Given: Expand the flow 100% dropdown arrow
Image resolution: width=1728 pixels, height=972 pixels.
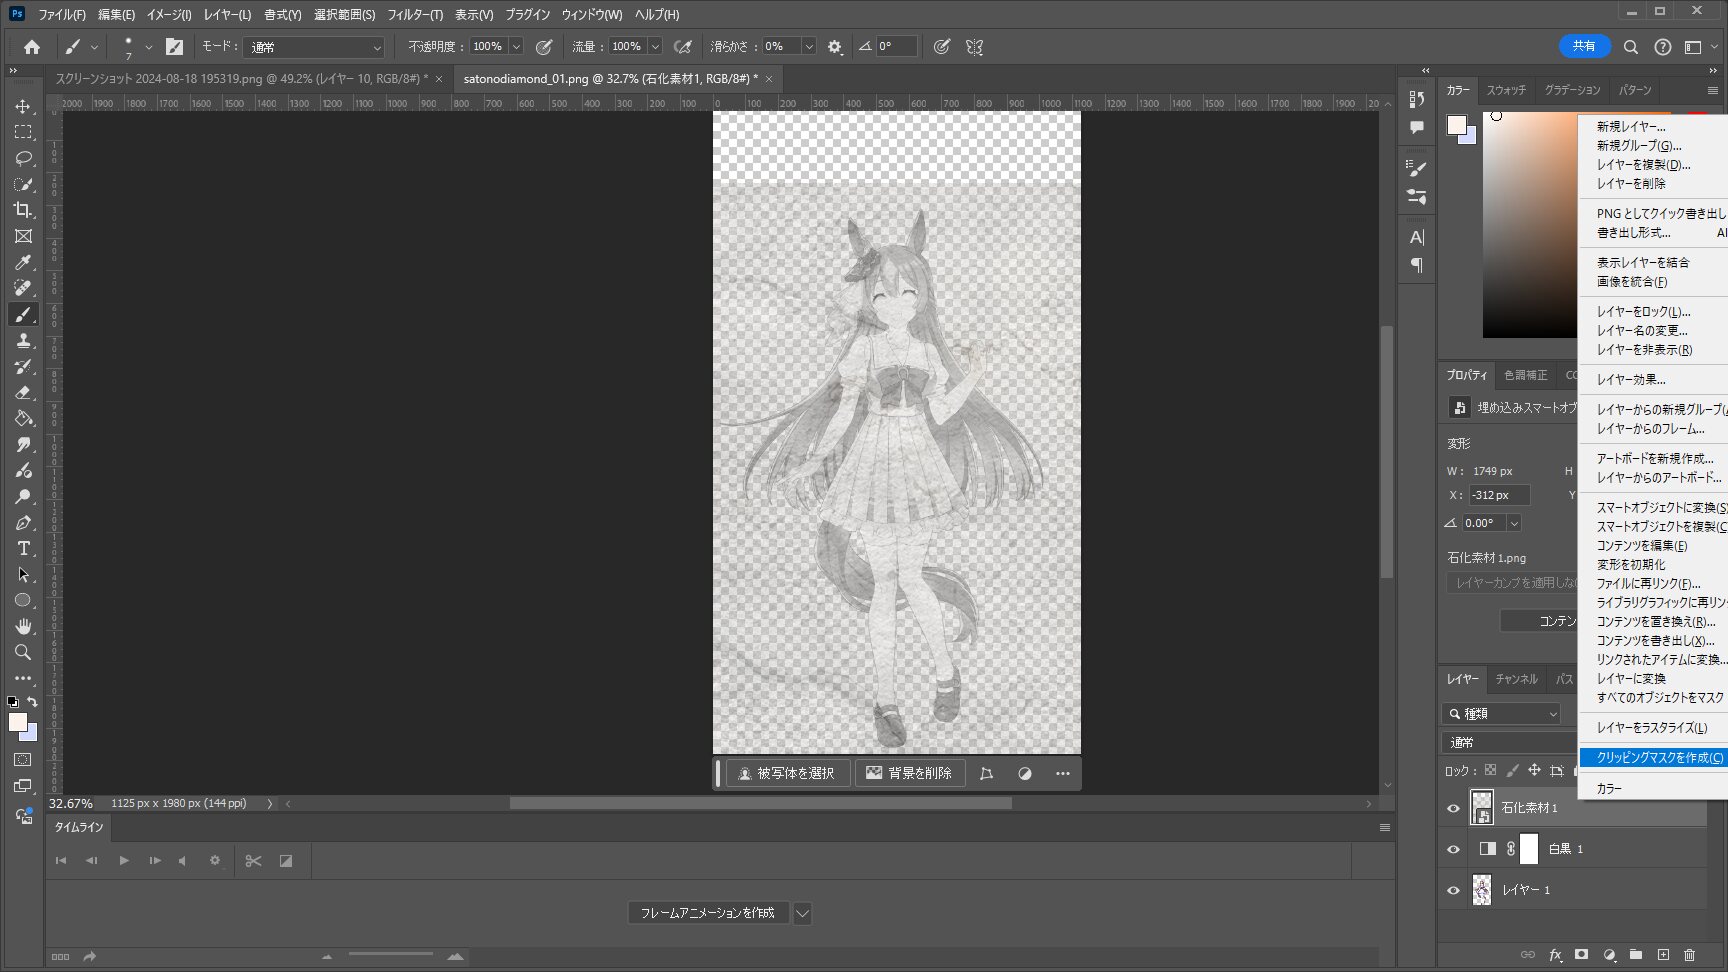Looking at the screenshot, I should tap(655, 47).
